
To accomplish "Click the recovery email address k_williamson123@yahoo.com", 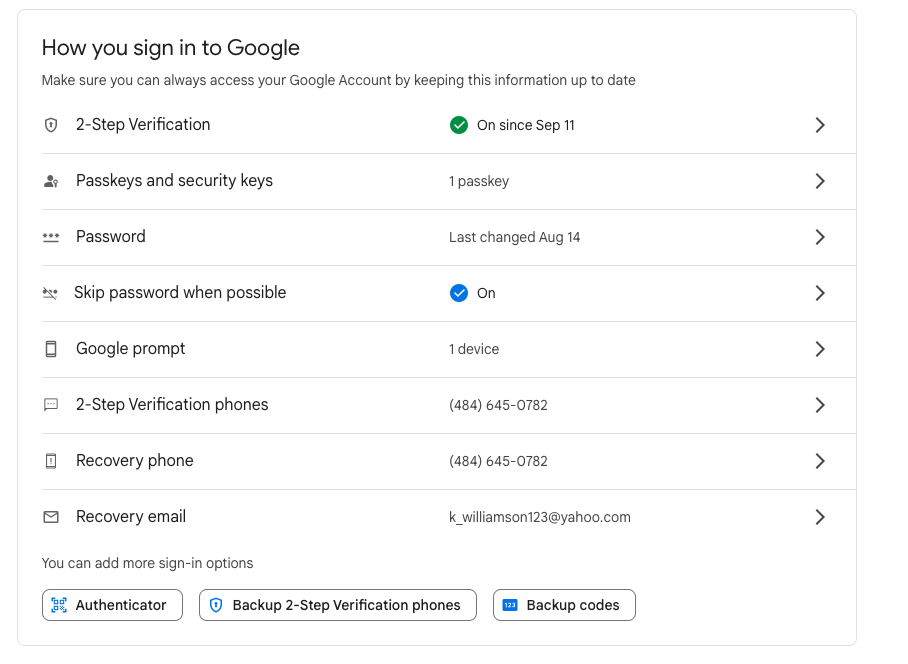I will tap(540, 517).
